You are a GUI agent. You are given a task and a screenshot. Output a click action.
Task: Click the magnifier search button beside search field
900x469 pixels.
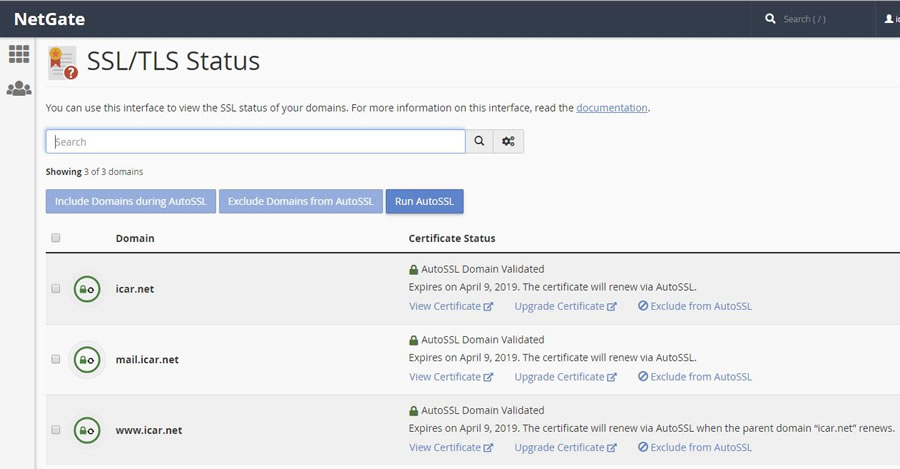point(479,142)
